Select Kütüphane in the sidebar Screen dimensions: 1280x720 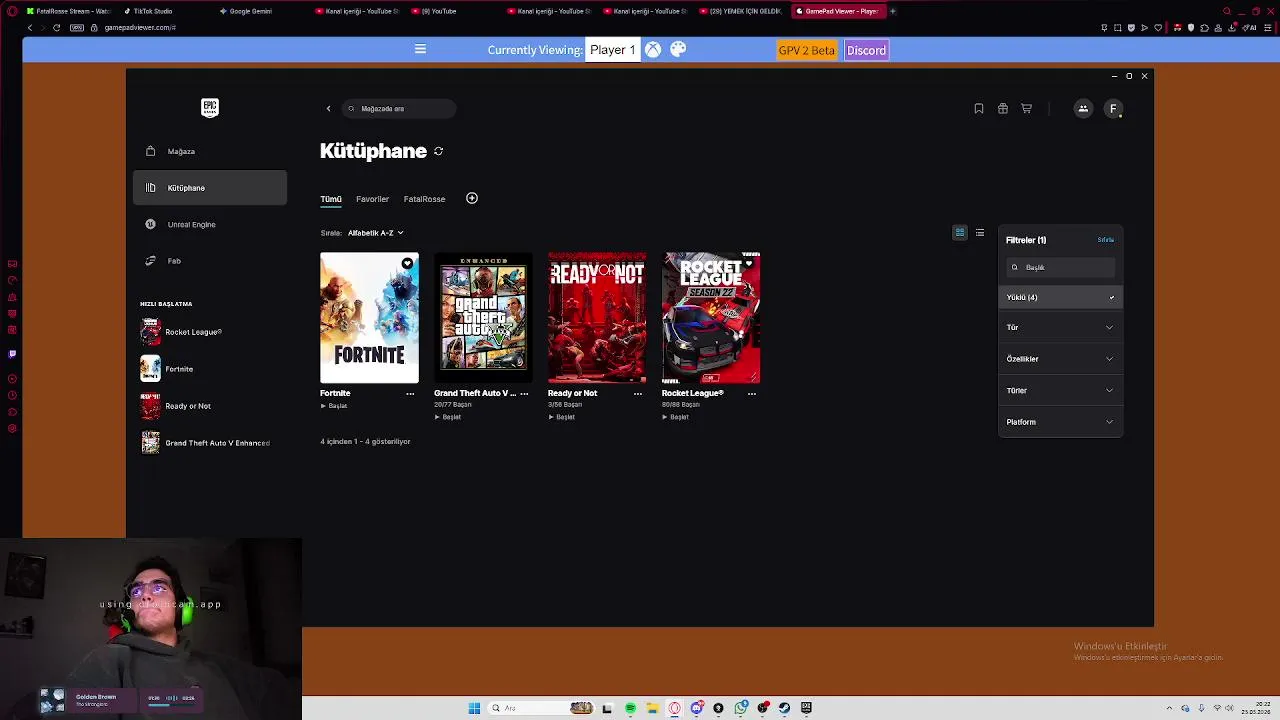[x=210, y=188]
